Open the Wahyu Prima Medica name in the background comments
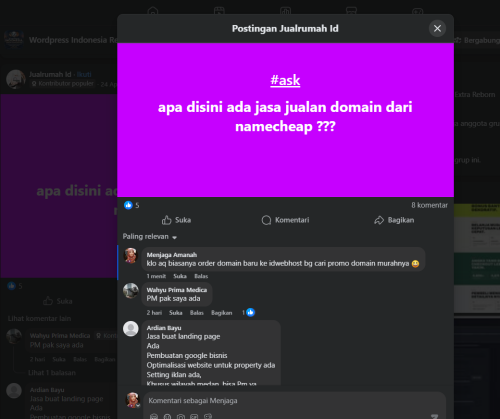 [60, 336]
